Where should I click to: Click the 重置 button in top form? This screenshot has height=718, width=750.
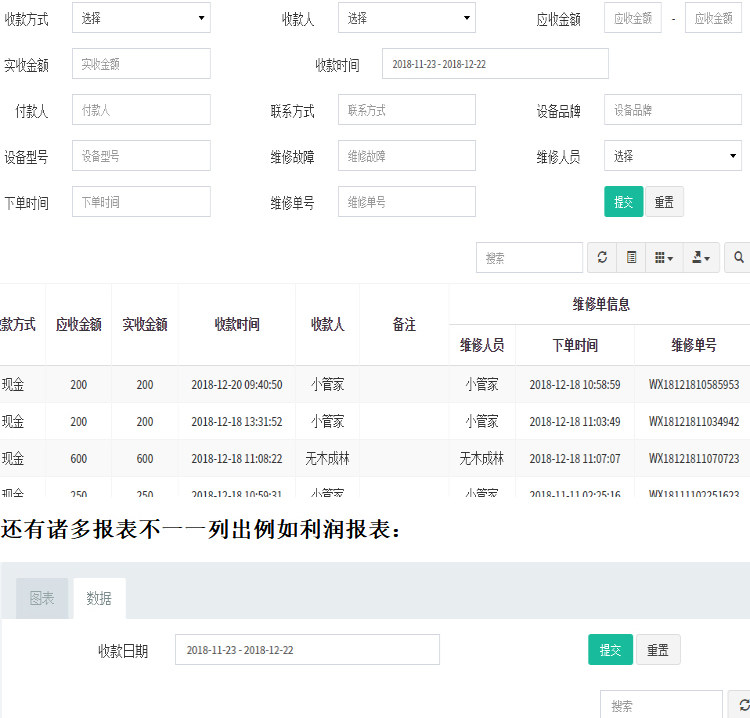(x=664, y=201)
